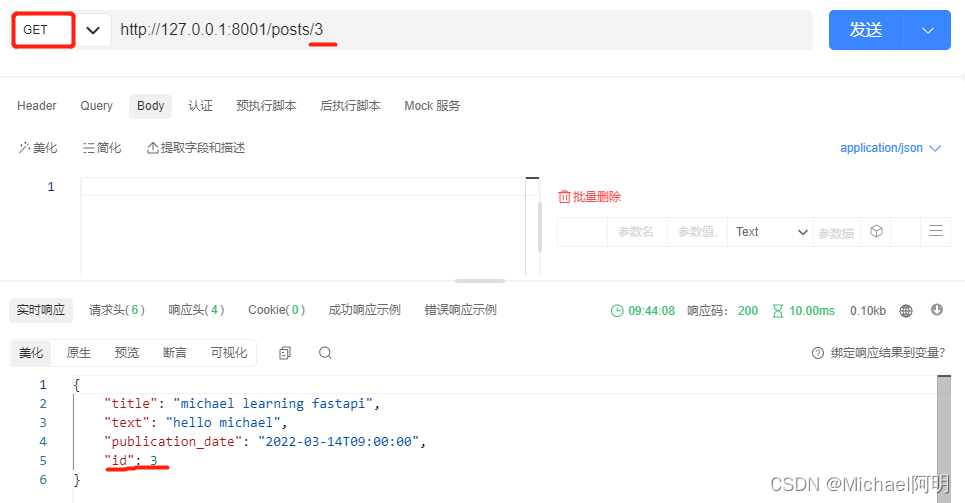Click the 参数名 parameter name field
The width and height of the screenshot is (965, 503).
(636, 232)
